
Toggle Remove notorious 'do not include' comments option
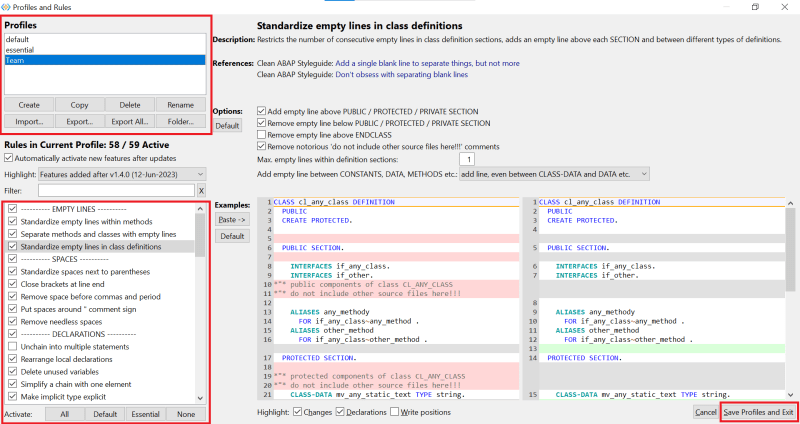(x=262, y=146)
